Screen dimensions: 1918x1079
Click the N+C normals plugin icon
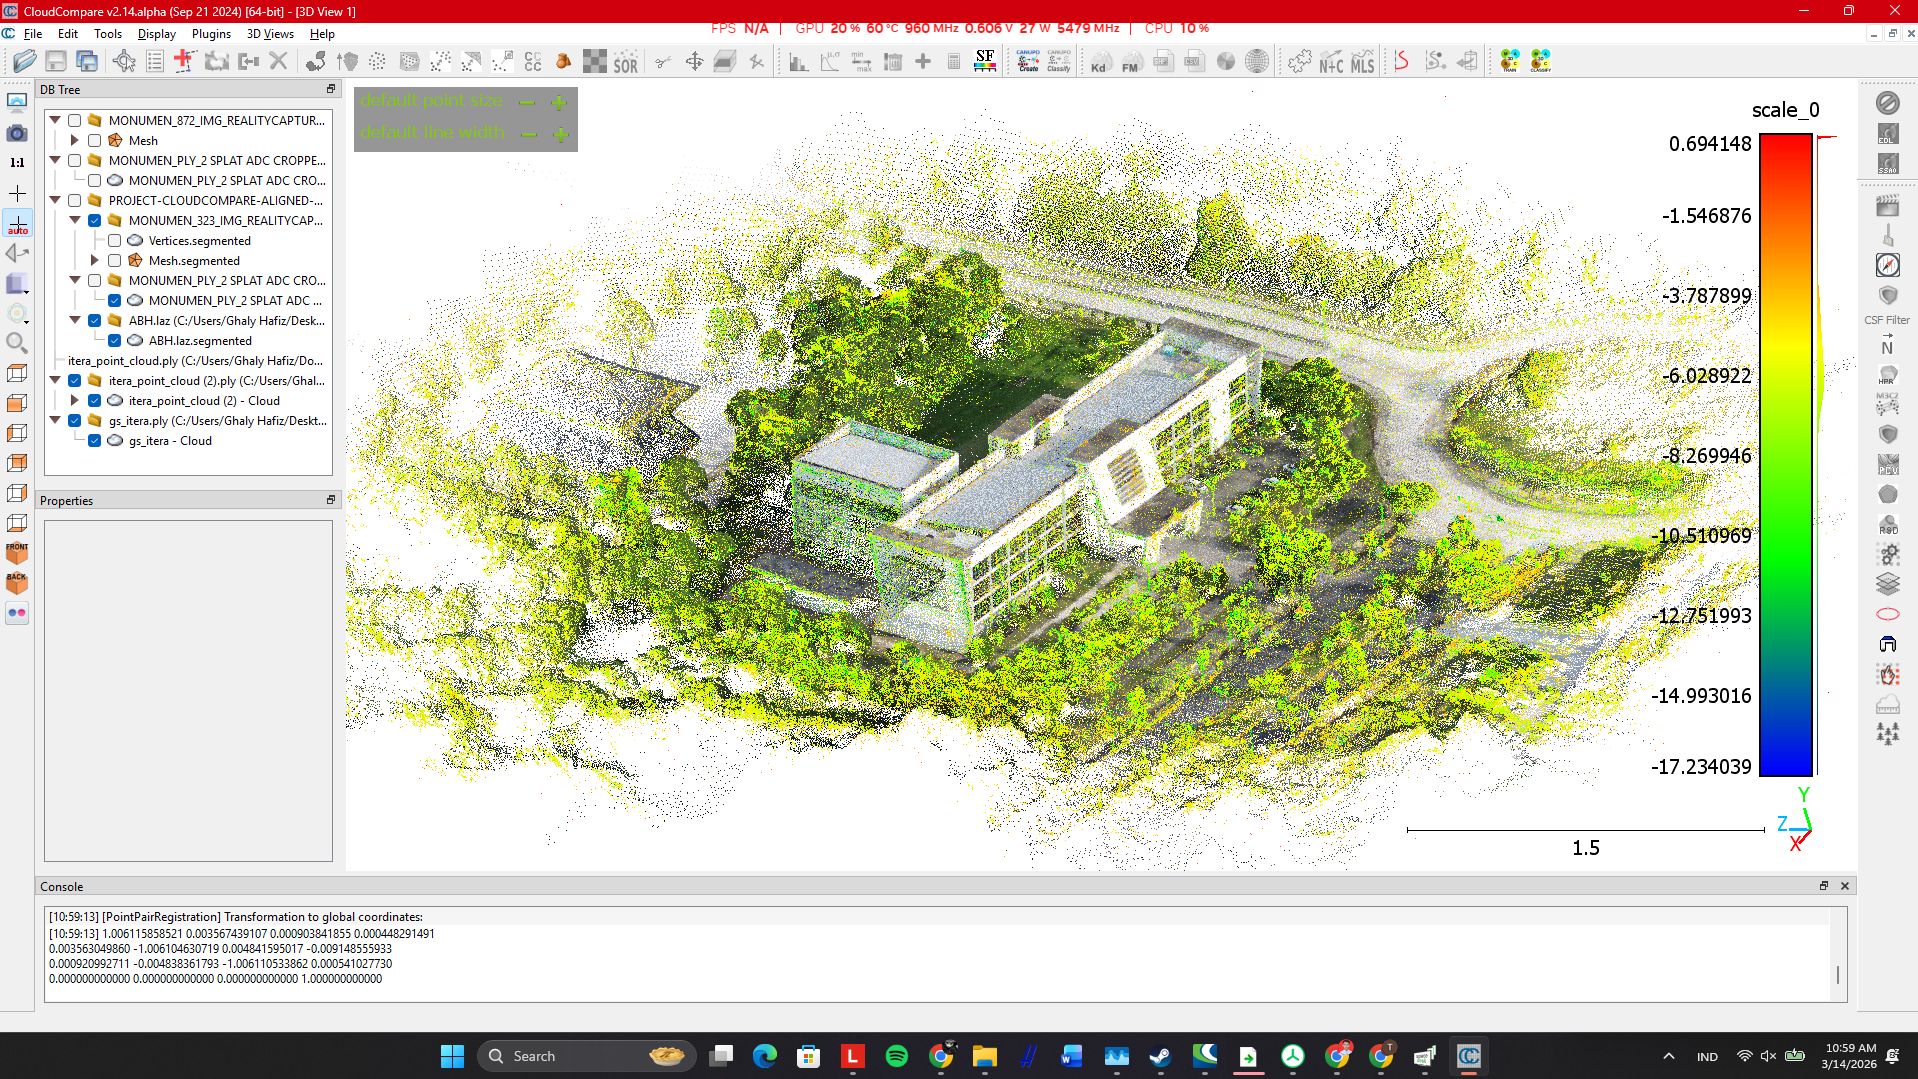pyautogui.click(x=1331, y=62)
